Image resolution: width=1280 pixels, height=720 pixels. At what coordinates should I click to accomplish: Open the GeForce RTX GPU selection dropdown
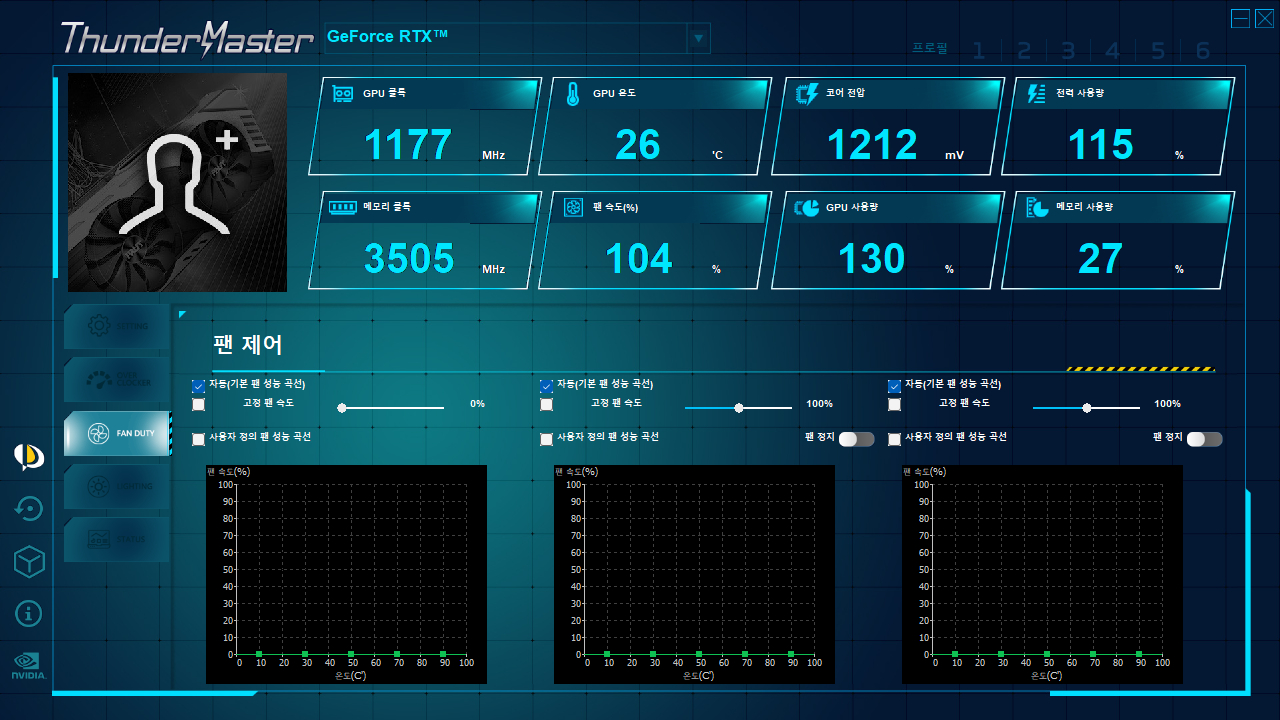pos(698,39)
